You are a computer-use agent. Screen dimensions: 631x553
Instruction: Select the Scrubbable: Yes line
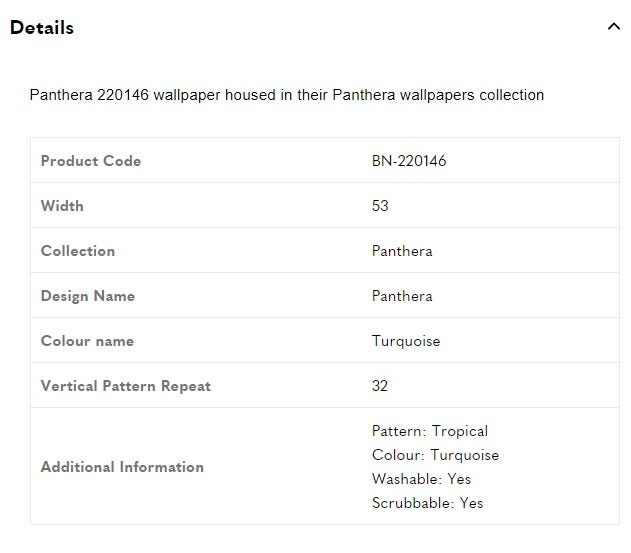click(x=427, y=503)
